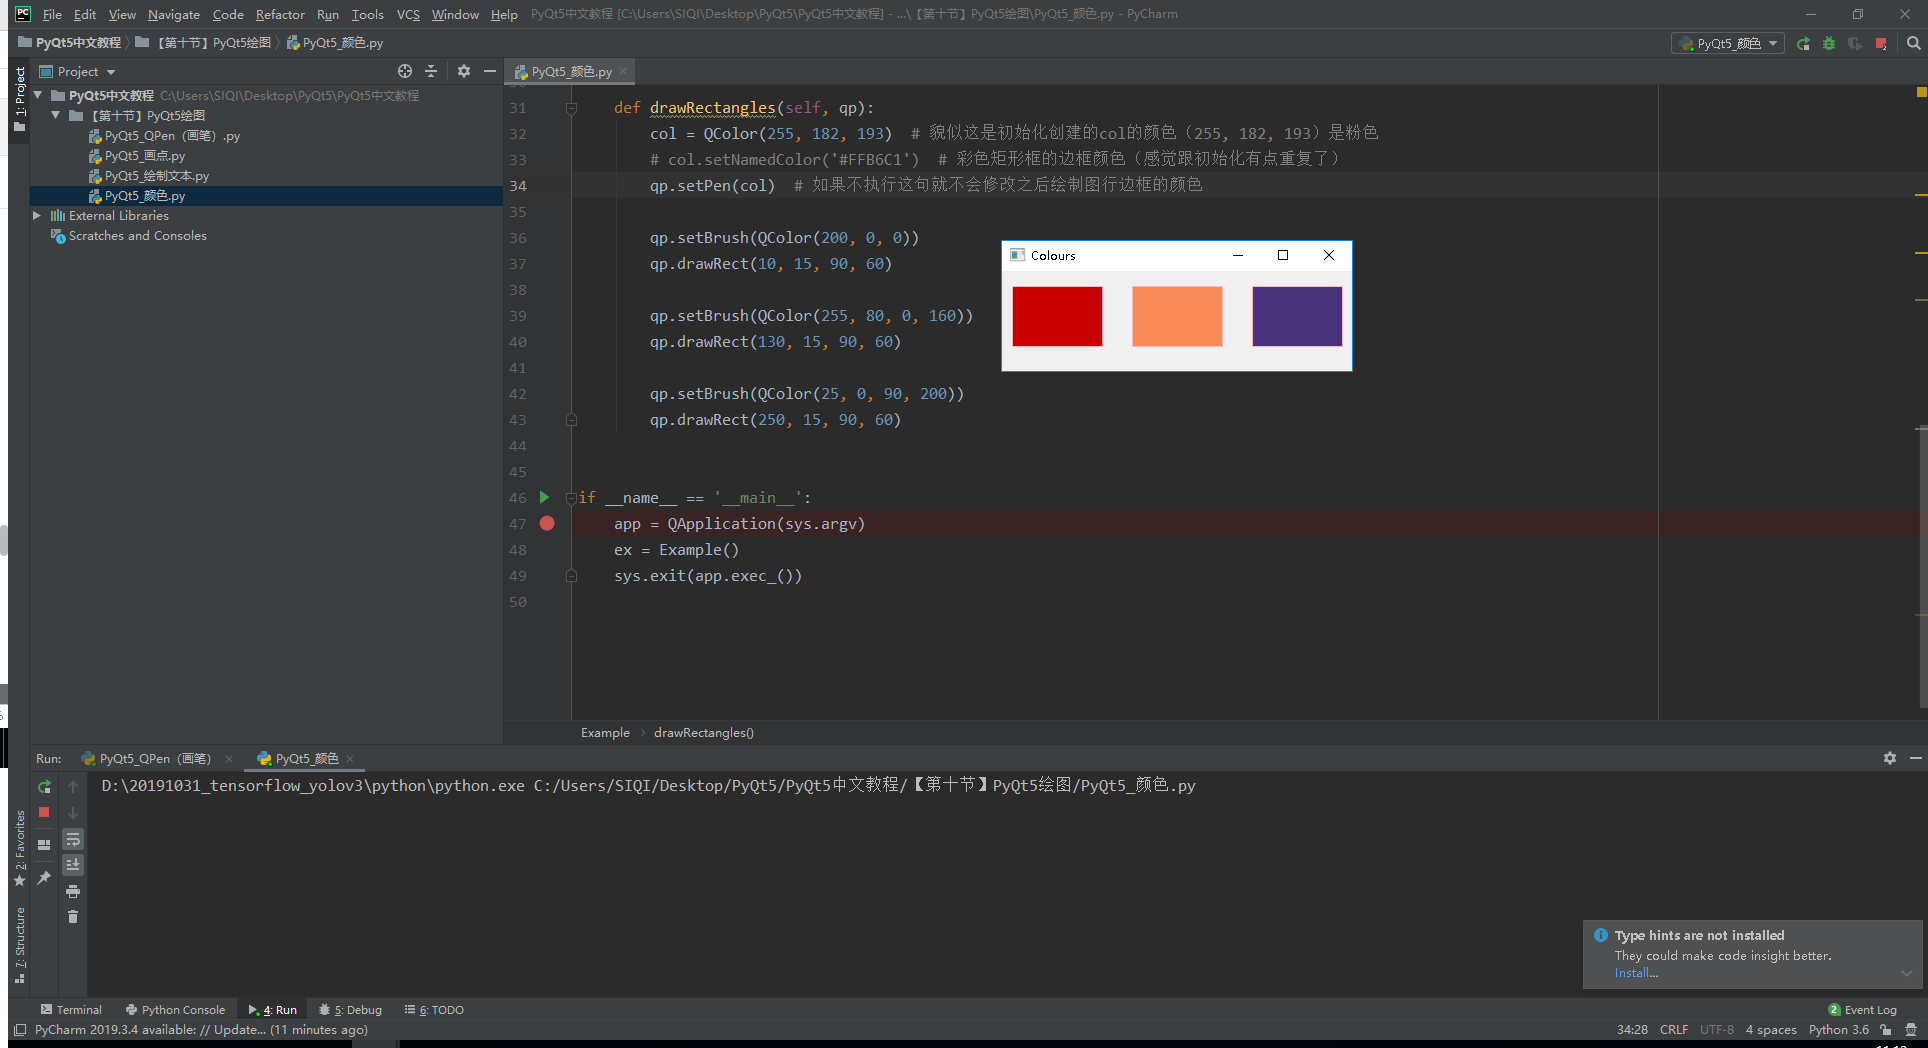Switch to the Python Console tab
This screenshot has width=1928, height=1048.
click(175, 1009)
